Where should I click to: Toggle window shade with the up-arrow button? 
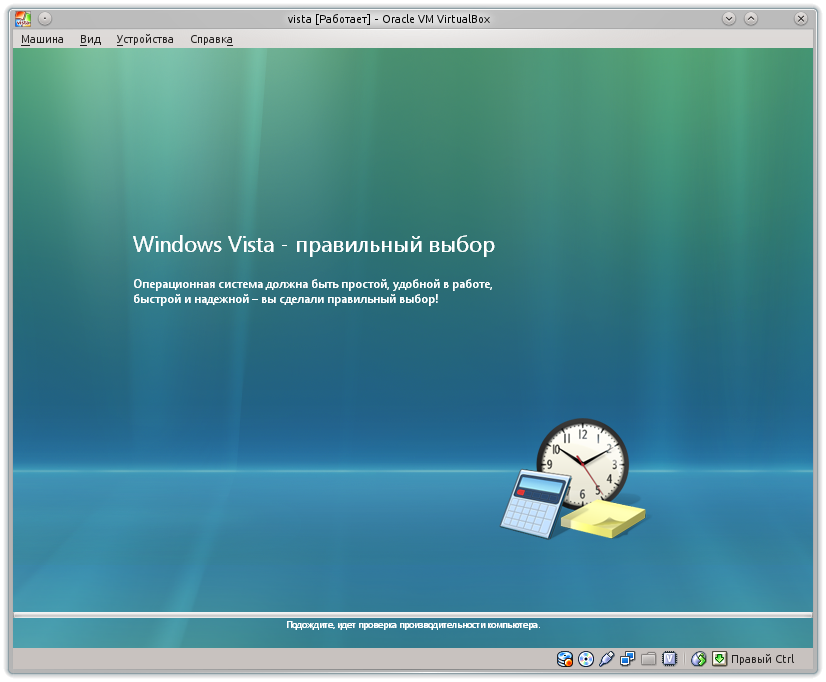point(749,17)
